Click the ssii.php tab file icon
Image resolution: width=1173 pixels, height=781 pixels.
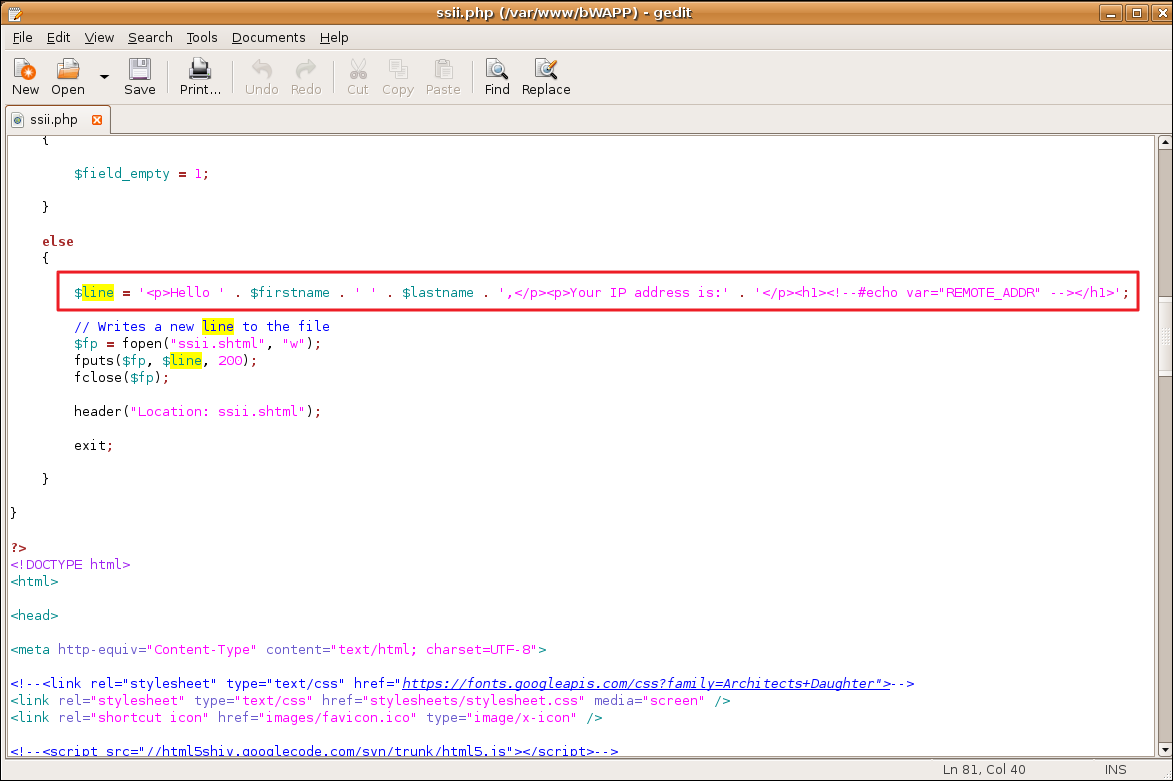click(x=18, y=120)
